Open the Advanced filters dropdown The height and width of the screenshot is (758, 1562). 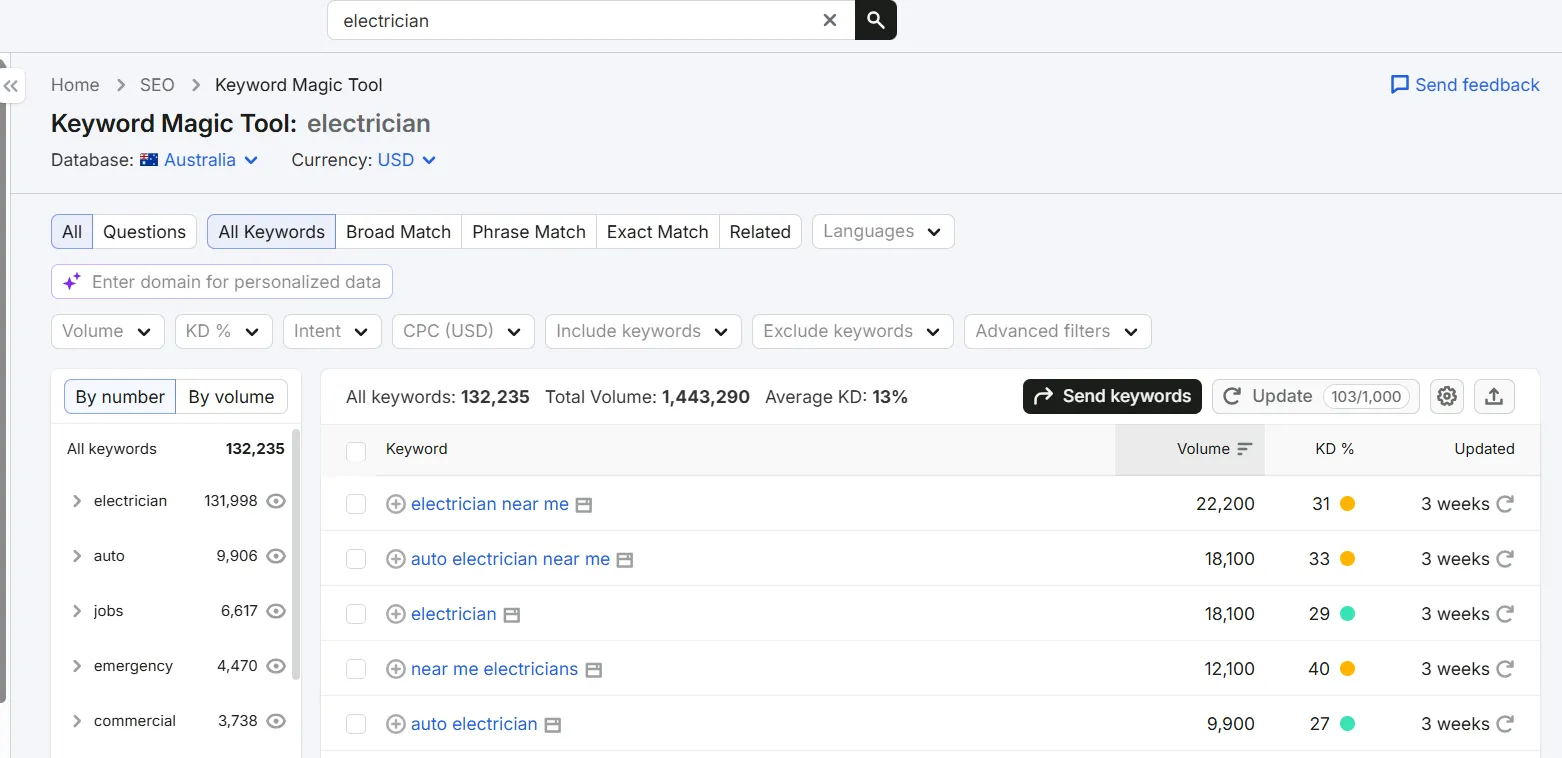tap(1058, 331)
